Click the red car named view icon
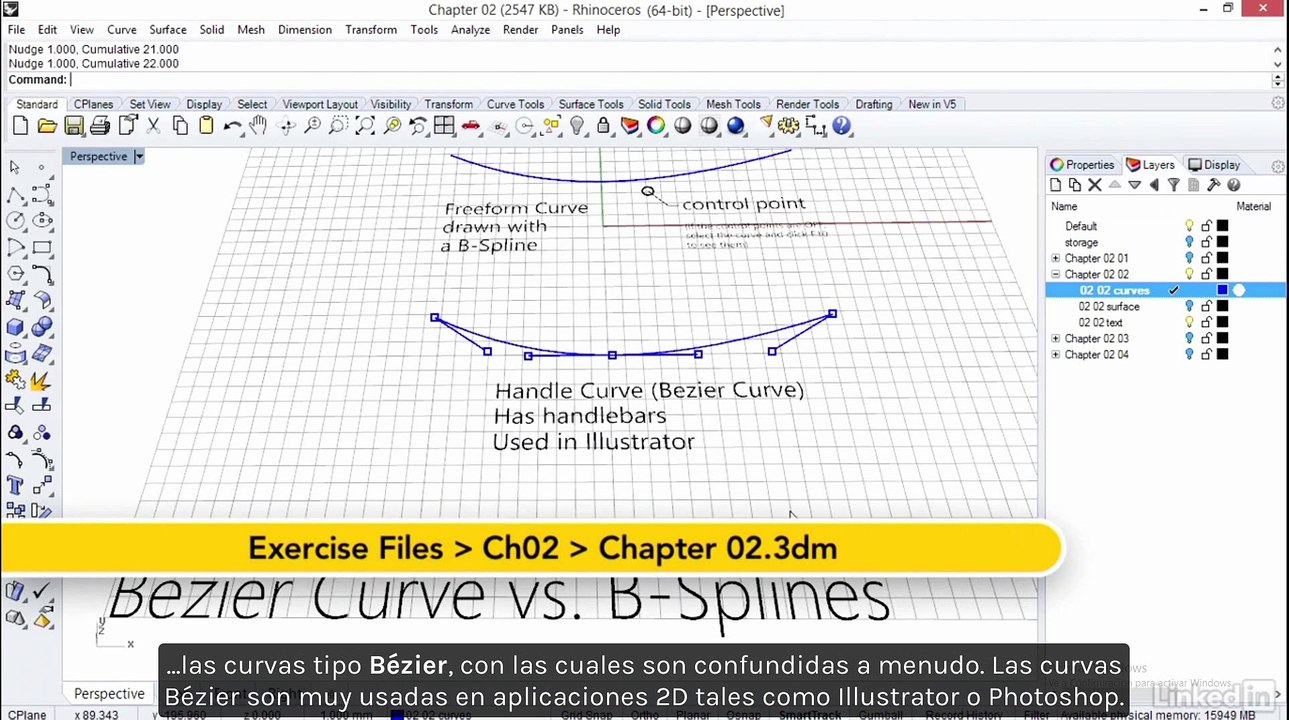The height and width of the screenshot is (720, 1289). tap(471, 126)
